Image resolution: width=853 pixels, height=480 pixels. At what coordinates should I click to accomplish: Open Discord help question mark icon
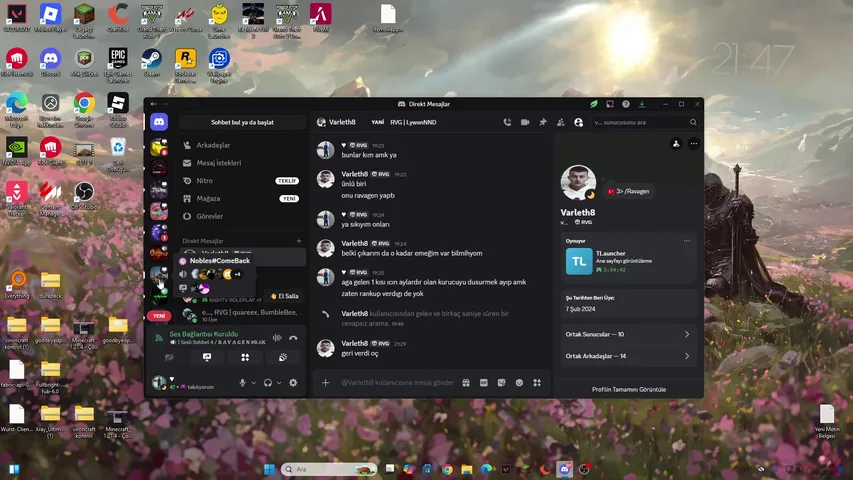tap(626, 104)
